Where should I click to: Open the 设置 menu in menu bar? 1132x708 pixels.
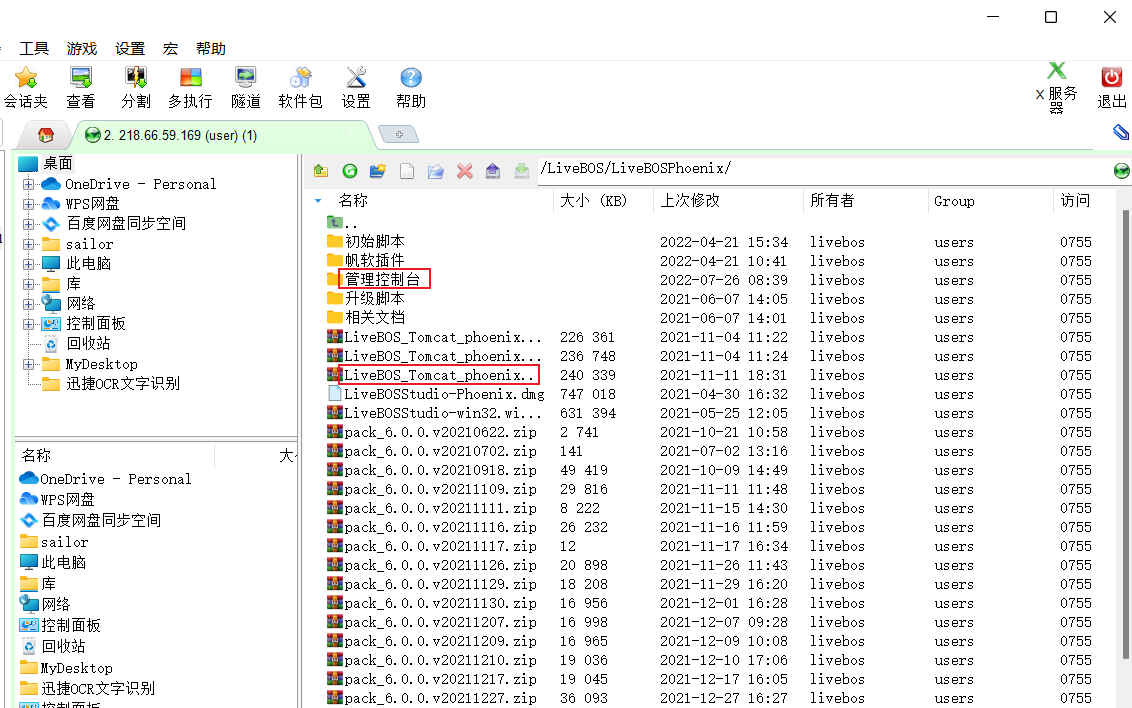[130, 48]
